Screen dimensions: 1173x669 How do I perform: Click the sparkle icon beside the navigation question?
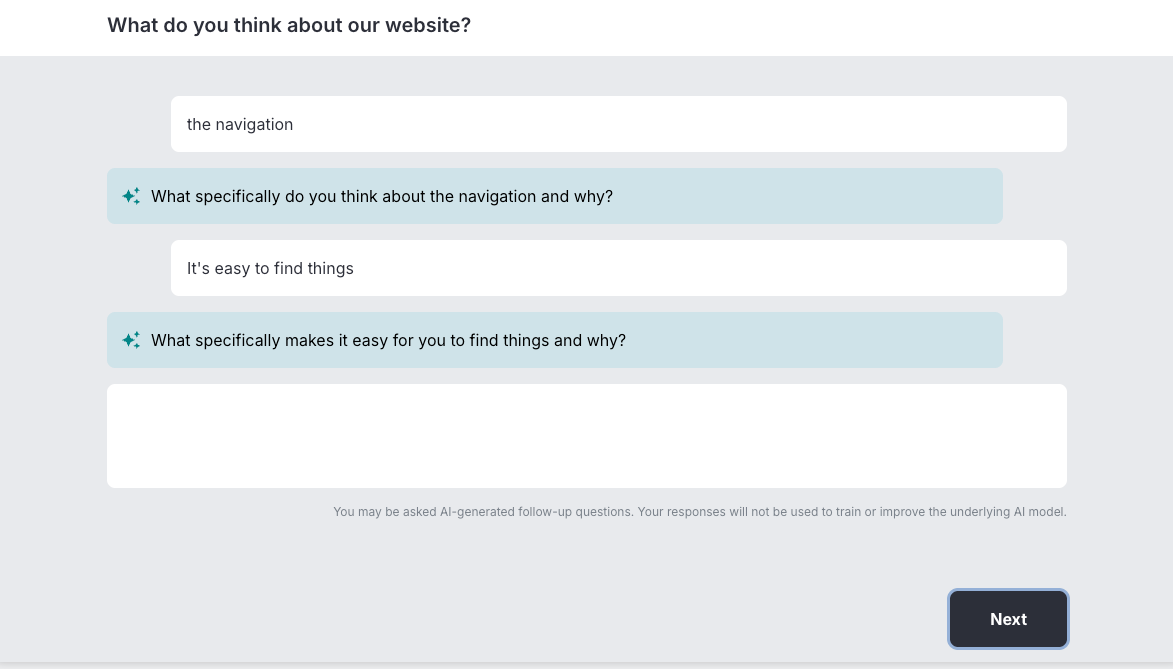pyautogui.click(x=131, y=196)
